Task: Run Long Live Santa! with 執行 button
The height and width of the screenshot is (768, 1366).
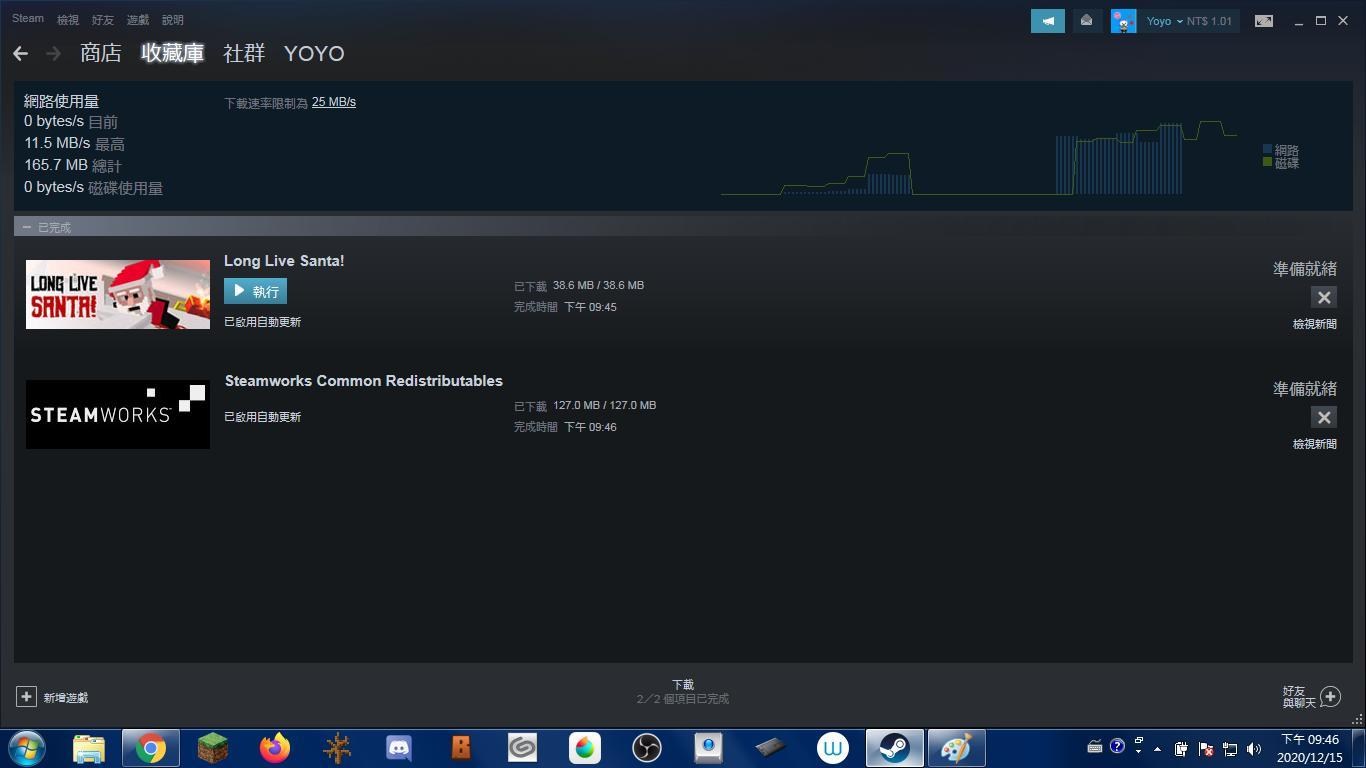Action: 255,291
